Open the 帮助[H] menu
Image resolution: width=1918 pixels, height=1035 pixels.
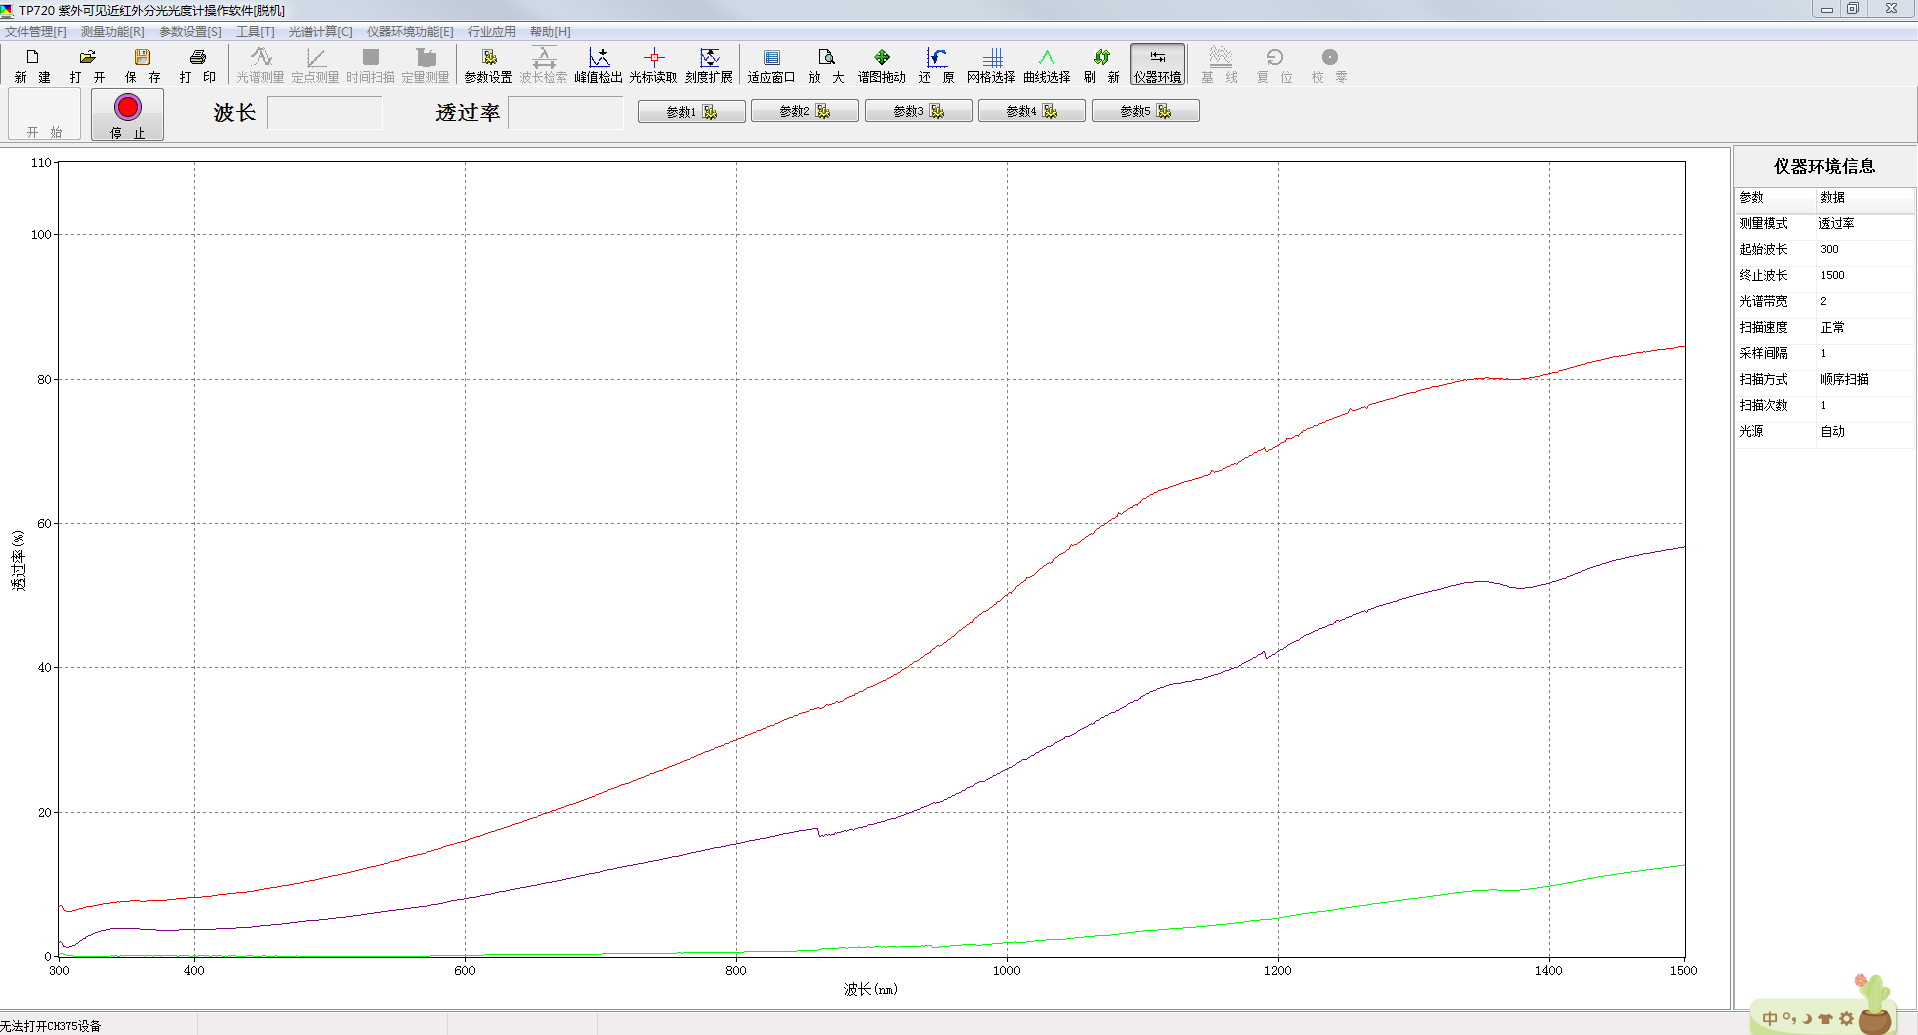[550, 32]
